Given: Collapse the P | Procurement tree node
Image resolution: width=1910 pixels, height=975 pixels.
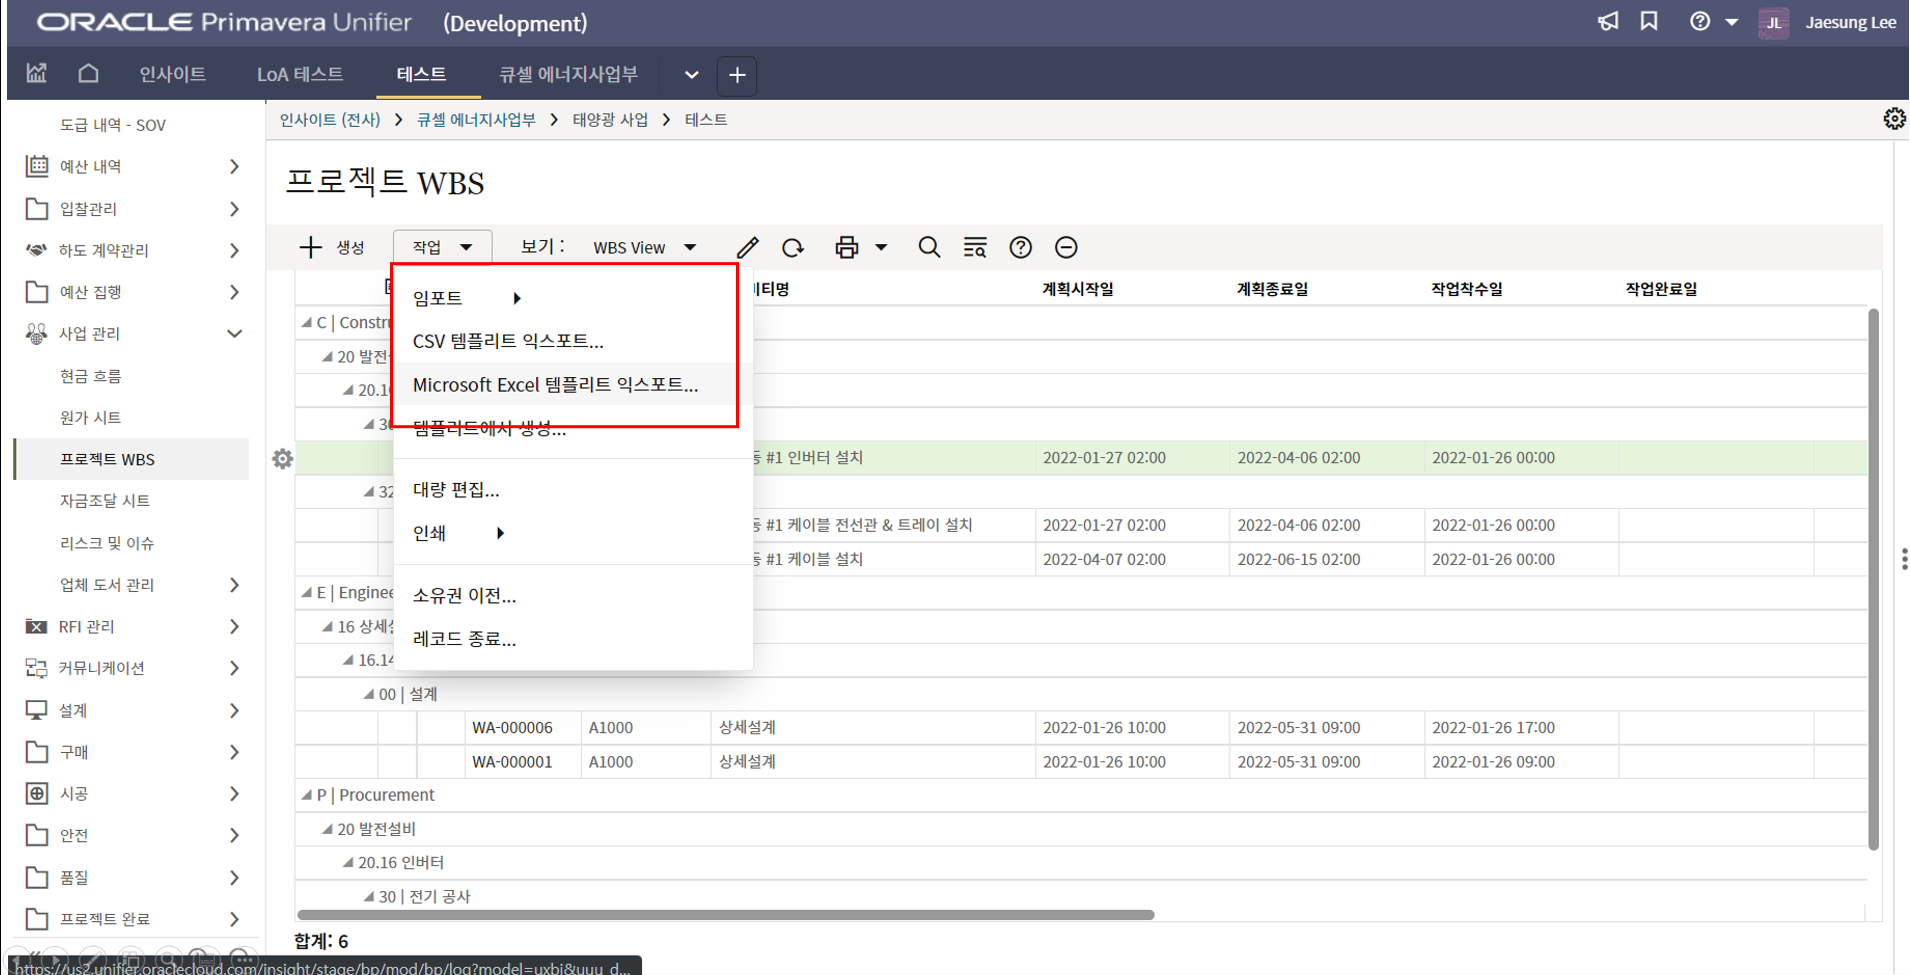Looking at the screenshot, I should tap(307, 795).
